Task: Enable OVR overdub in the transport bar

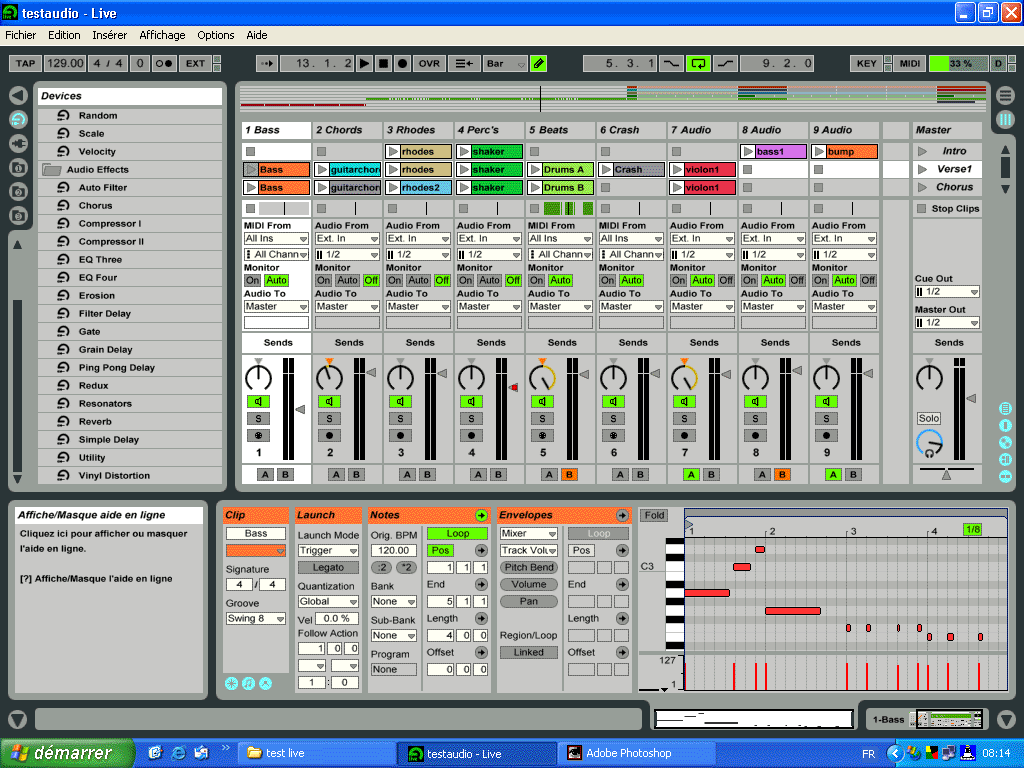Action: 427,63
